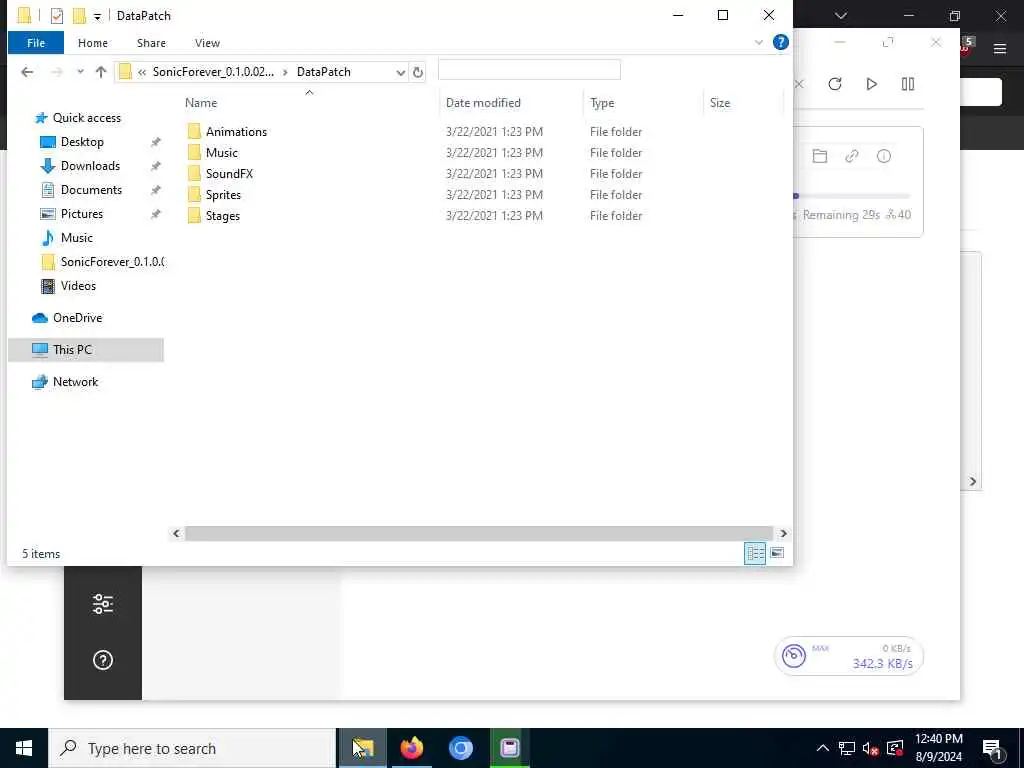Viewport: 1024px width, 768px height.
Task: Open the Quick Access Toolbar customize dropdown
Action: [97, 16]
